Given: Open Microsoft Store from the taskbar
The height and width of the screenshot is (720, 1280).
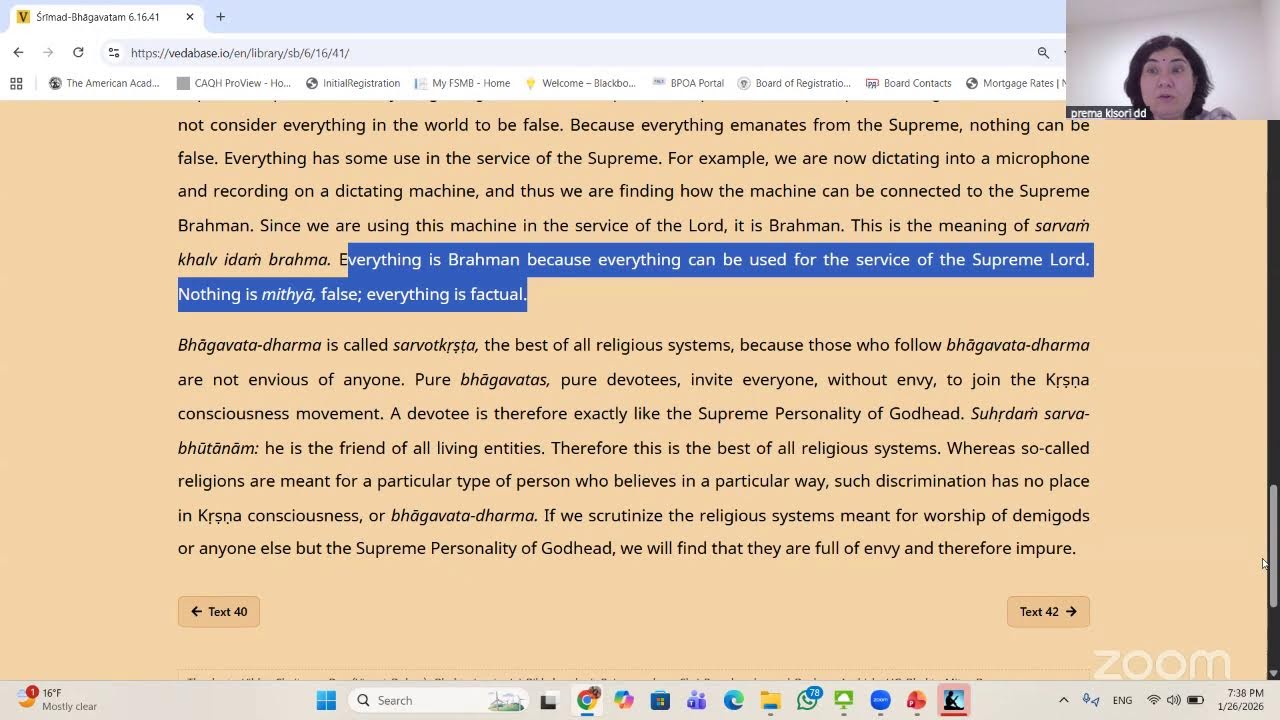Looking at the screenshot, I should [x=660, y=700].
